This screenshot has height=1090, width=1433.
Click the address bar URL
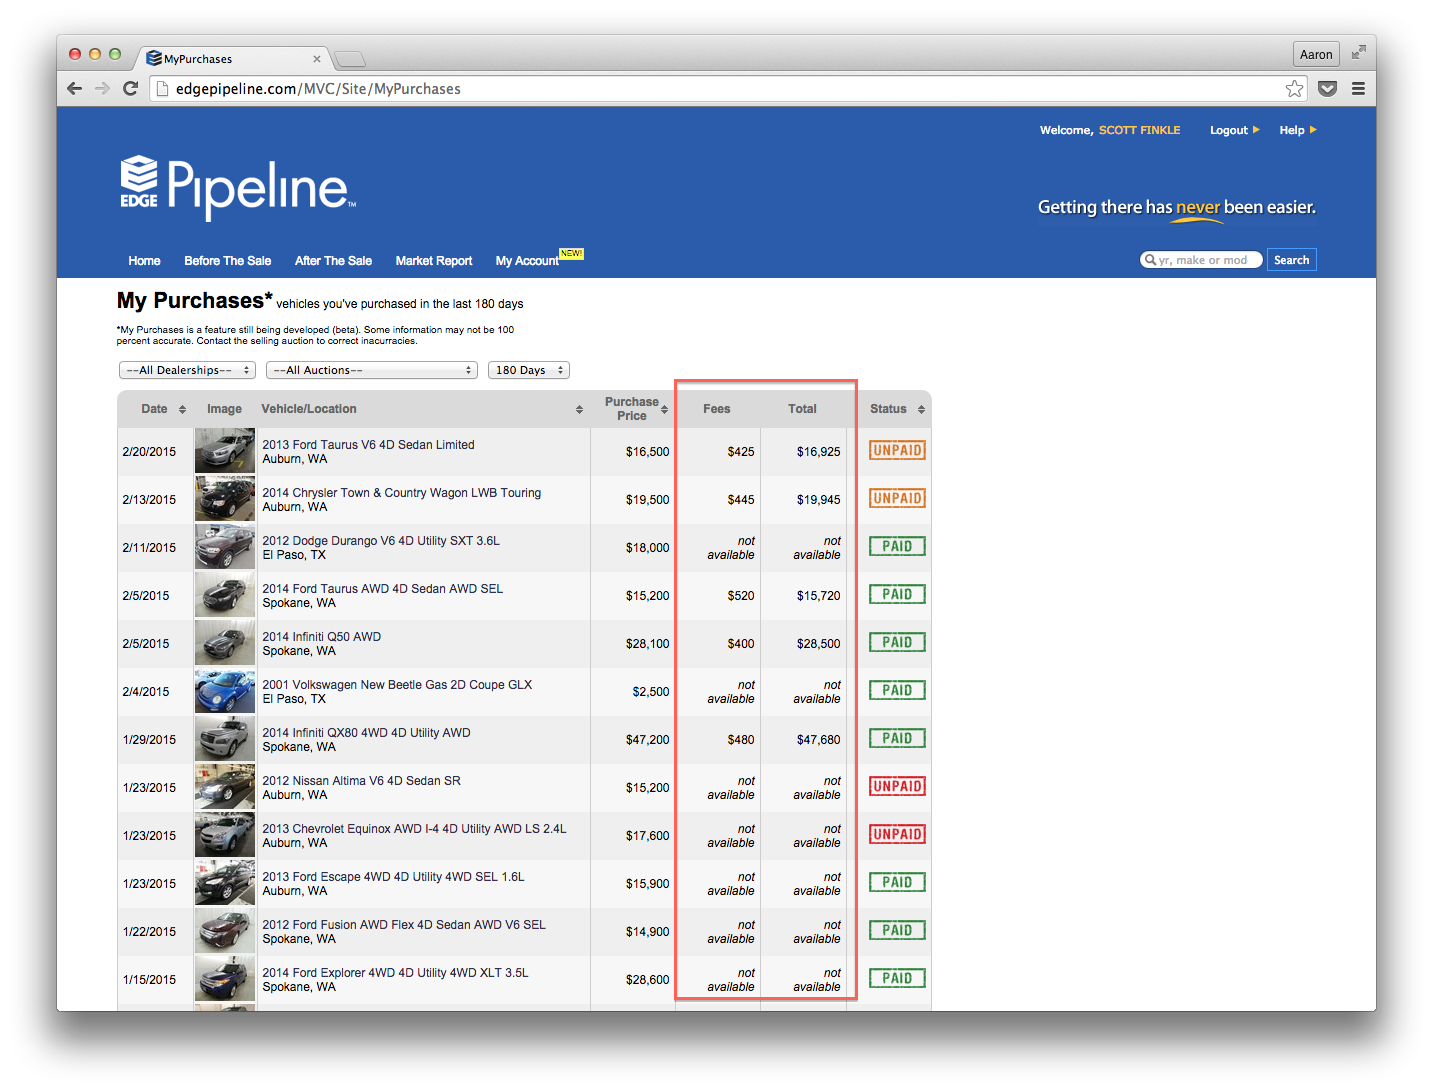[318, 89]
